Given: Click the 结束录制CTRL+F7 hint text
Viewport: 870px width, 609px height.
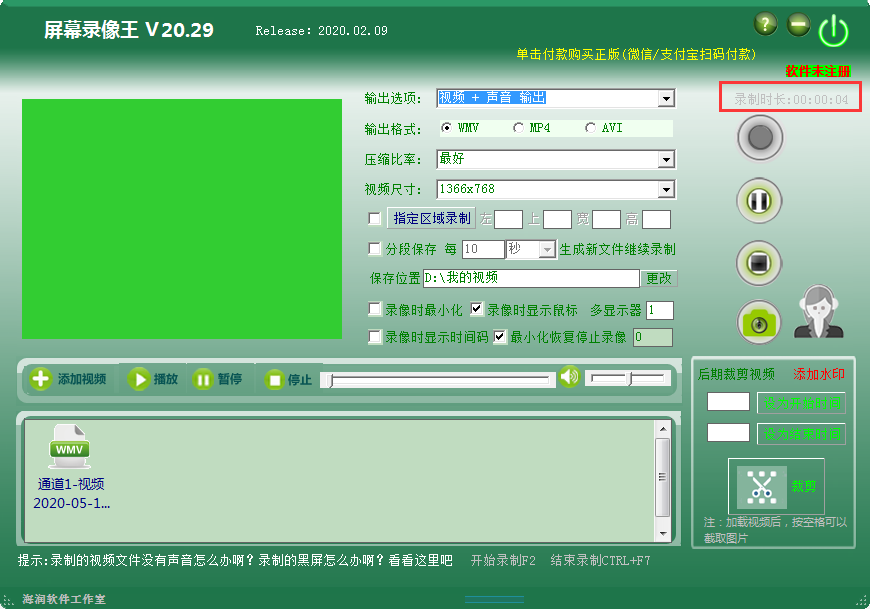Looking at the screenshot, I should tap(600, 561).
